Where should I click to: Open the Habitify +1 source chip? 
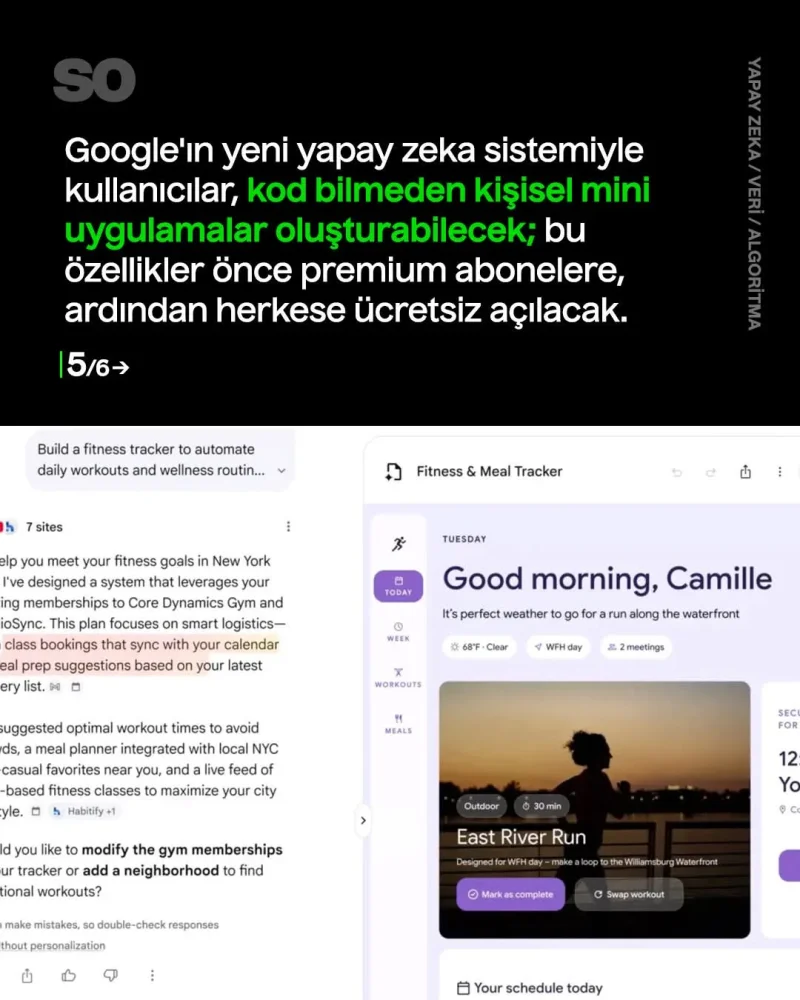click(84, 811)
